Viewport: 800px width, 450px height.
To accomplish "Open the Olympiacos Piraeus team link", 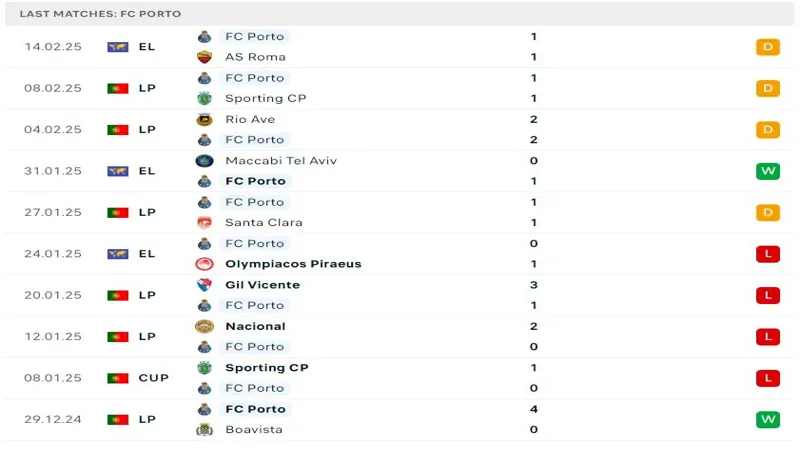I will point(293,264).
